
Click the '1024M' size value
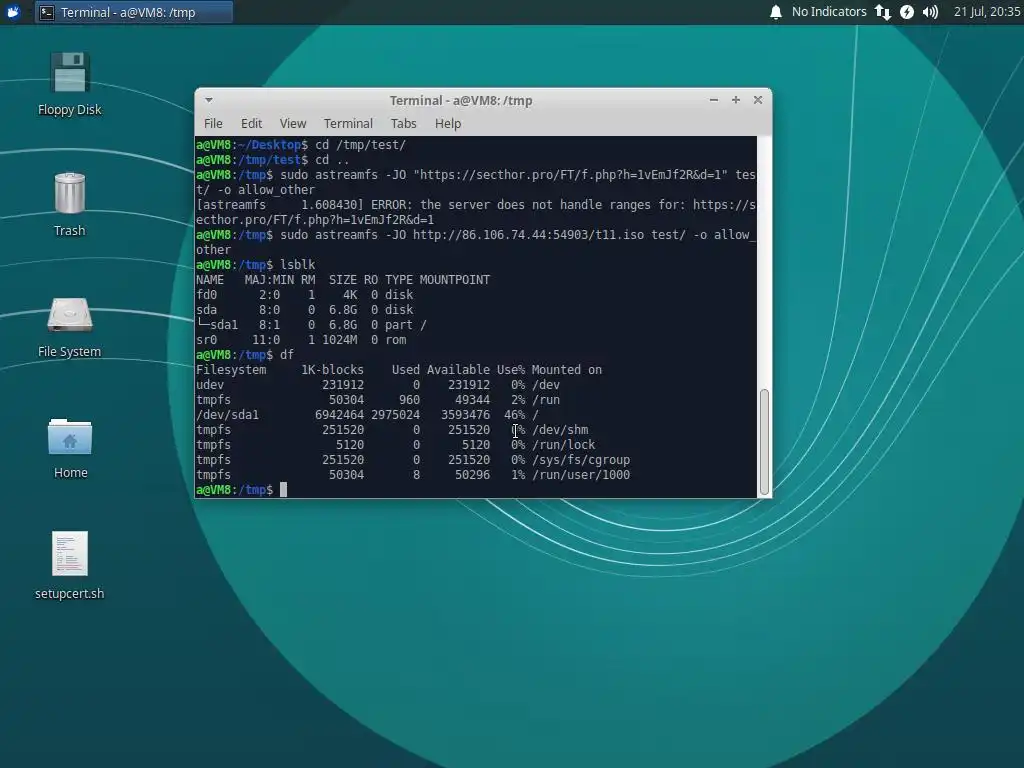340,340
